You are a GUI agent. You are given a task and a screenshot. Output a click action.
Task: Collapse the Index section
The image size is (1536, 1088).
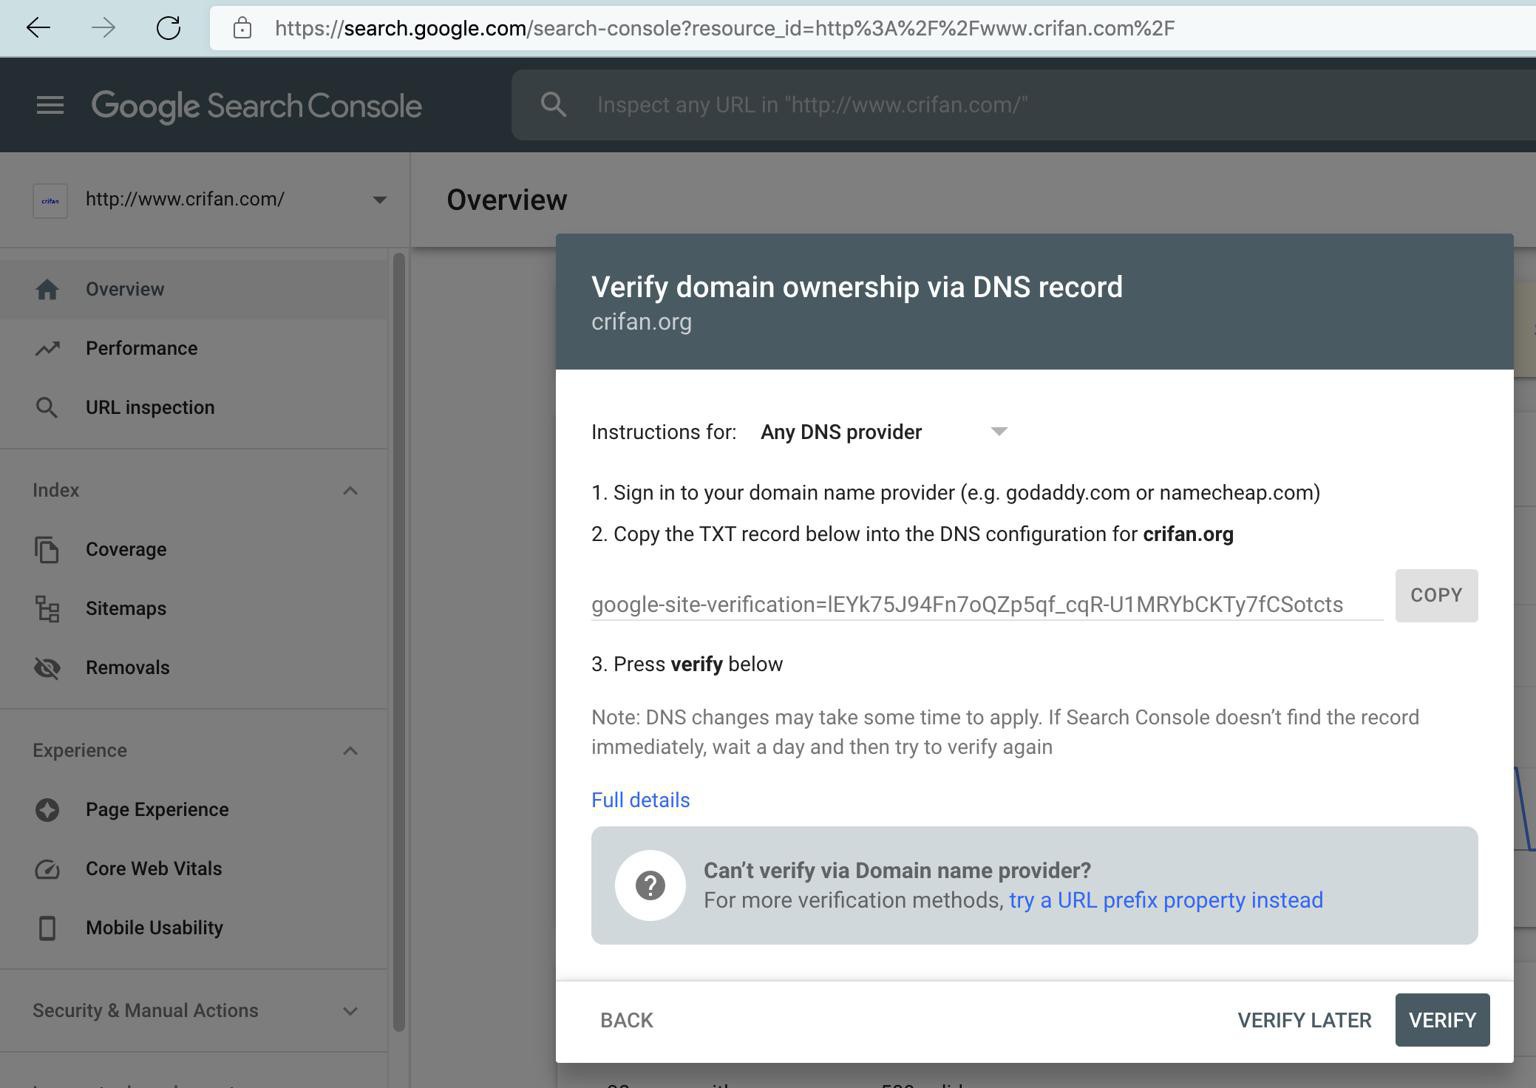pos(350,491)
